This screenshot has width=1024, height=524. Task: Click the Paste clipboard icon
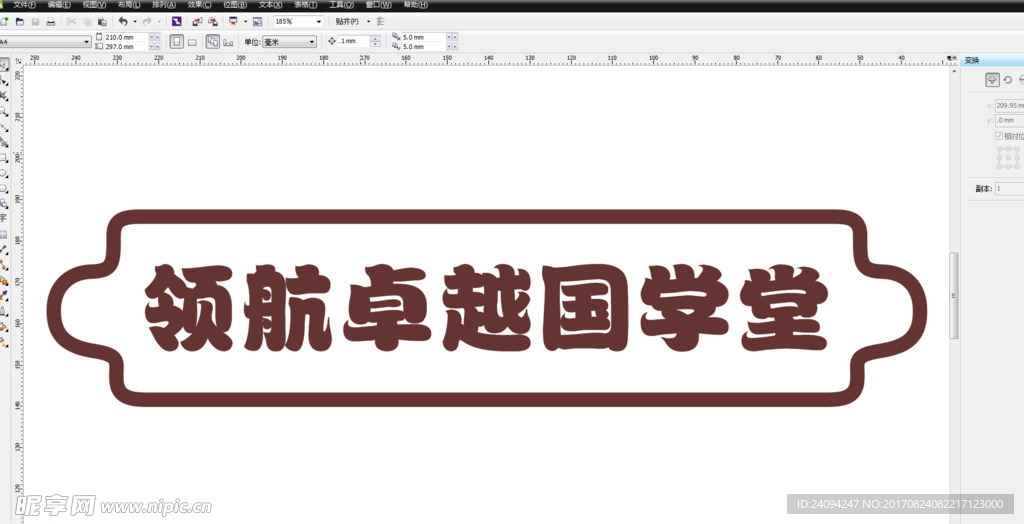coord(102,22)
